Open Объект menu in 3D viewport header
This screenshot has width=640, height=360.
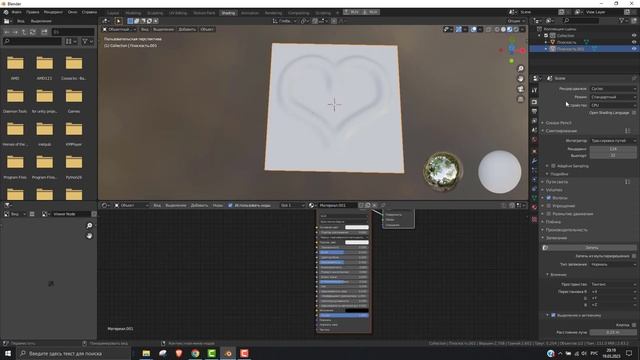point(207,29)
